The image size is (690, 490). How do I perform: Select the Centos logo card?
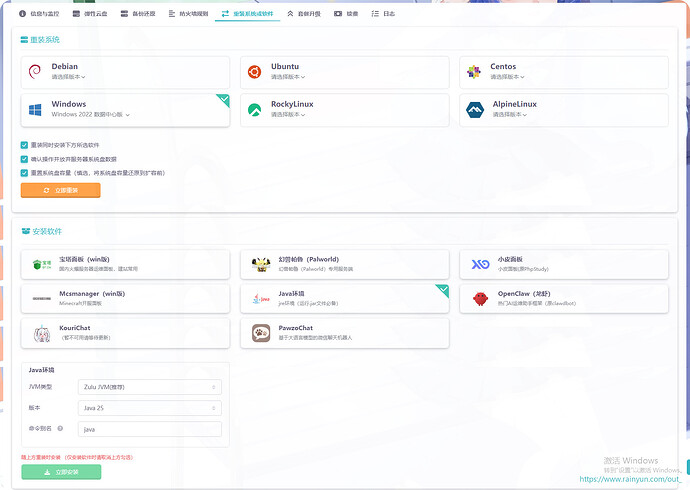click(564, 72)
